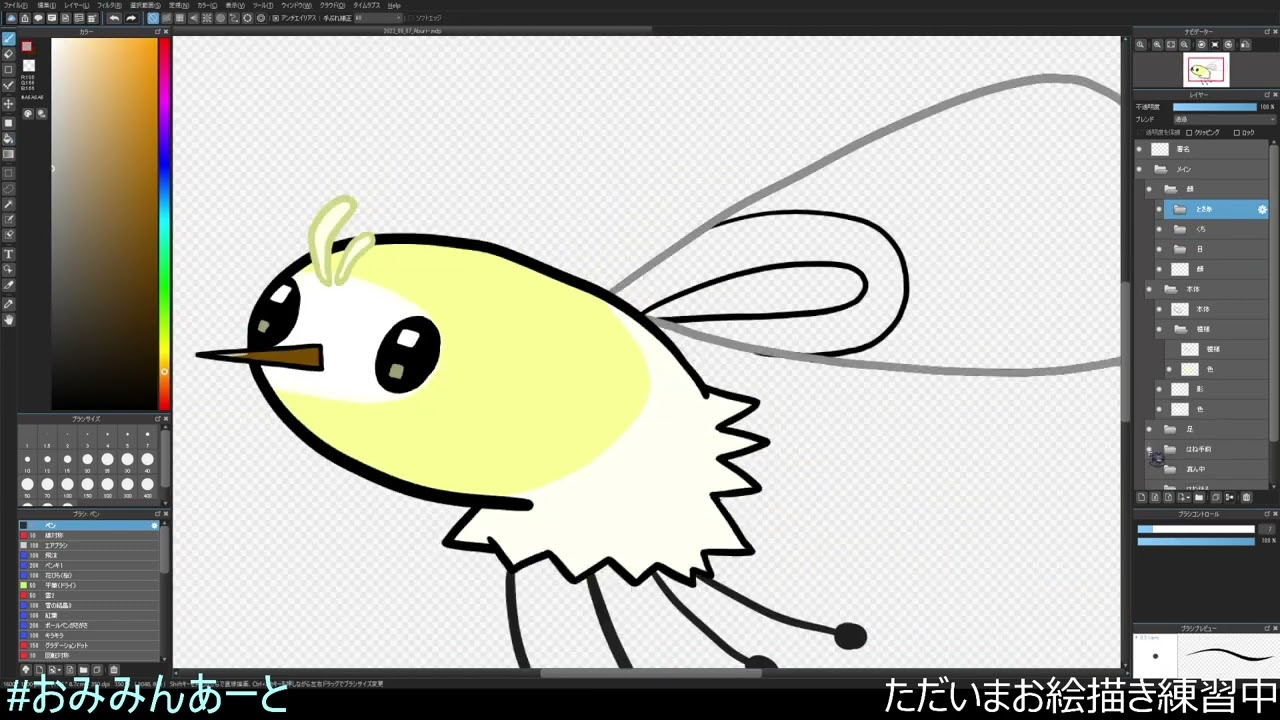
Task: Open the ブレンド mode dropdown
Action: point(1224,119)
